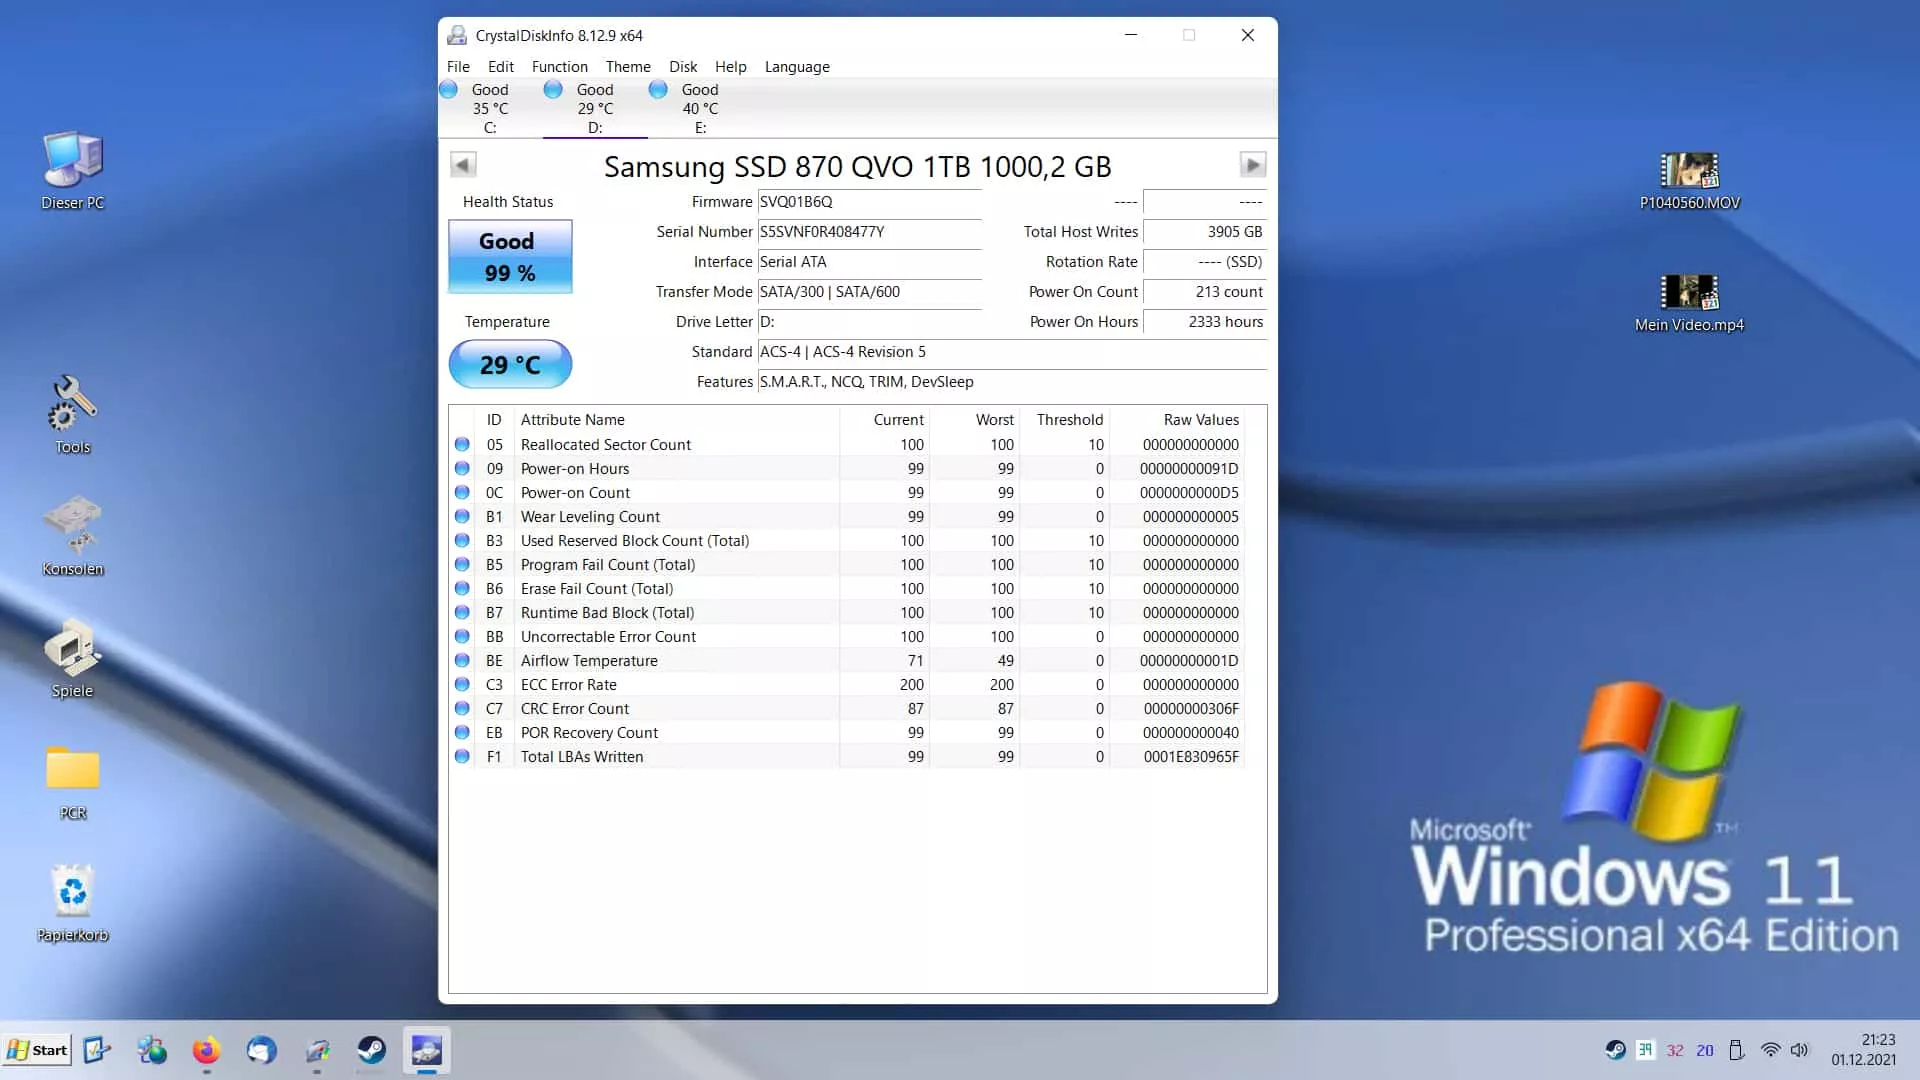Open Wi-Fi network tray icon
This screenshot has width=1920, height=1080.
1770,1050
